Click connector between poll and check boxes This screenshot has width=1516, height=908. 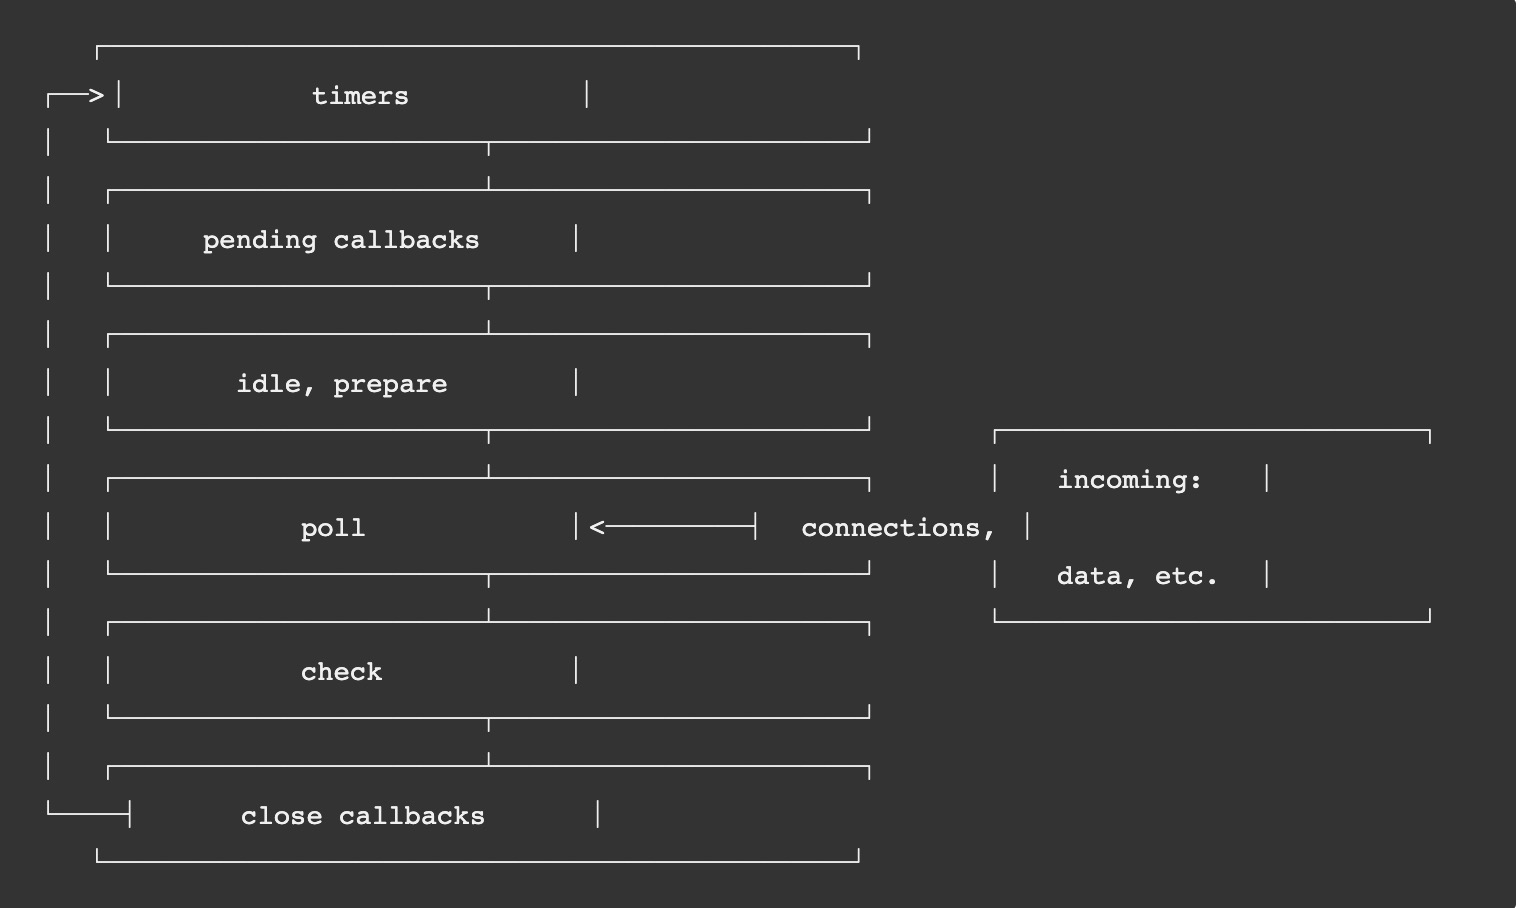[x=489, y=597]
